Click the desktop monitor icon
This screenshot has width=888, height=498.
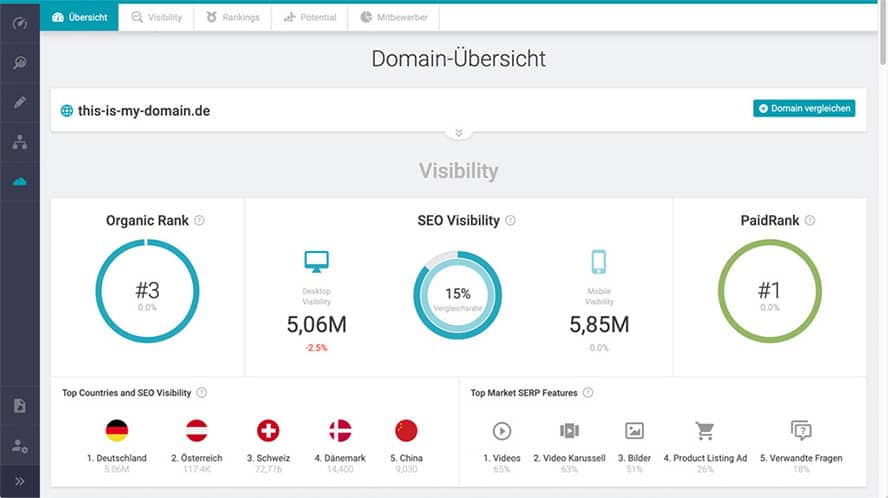(x=316, y=262)
